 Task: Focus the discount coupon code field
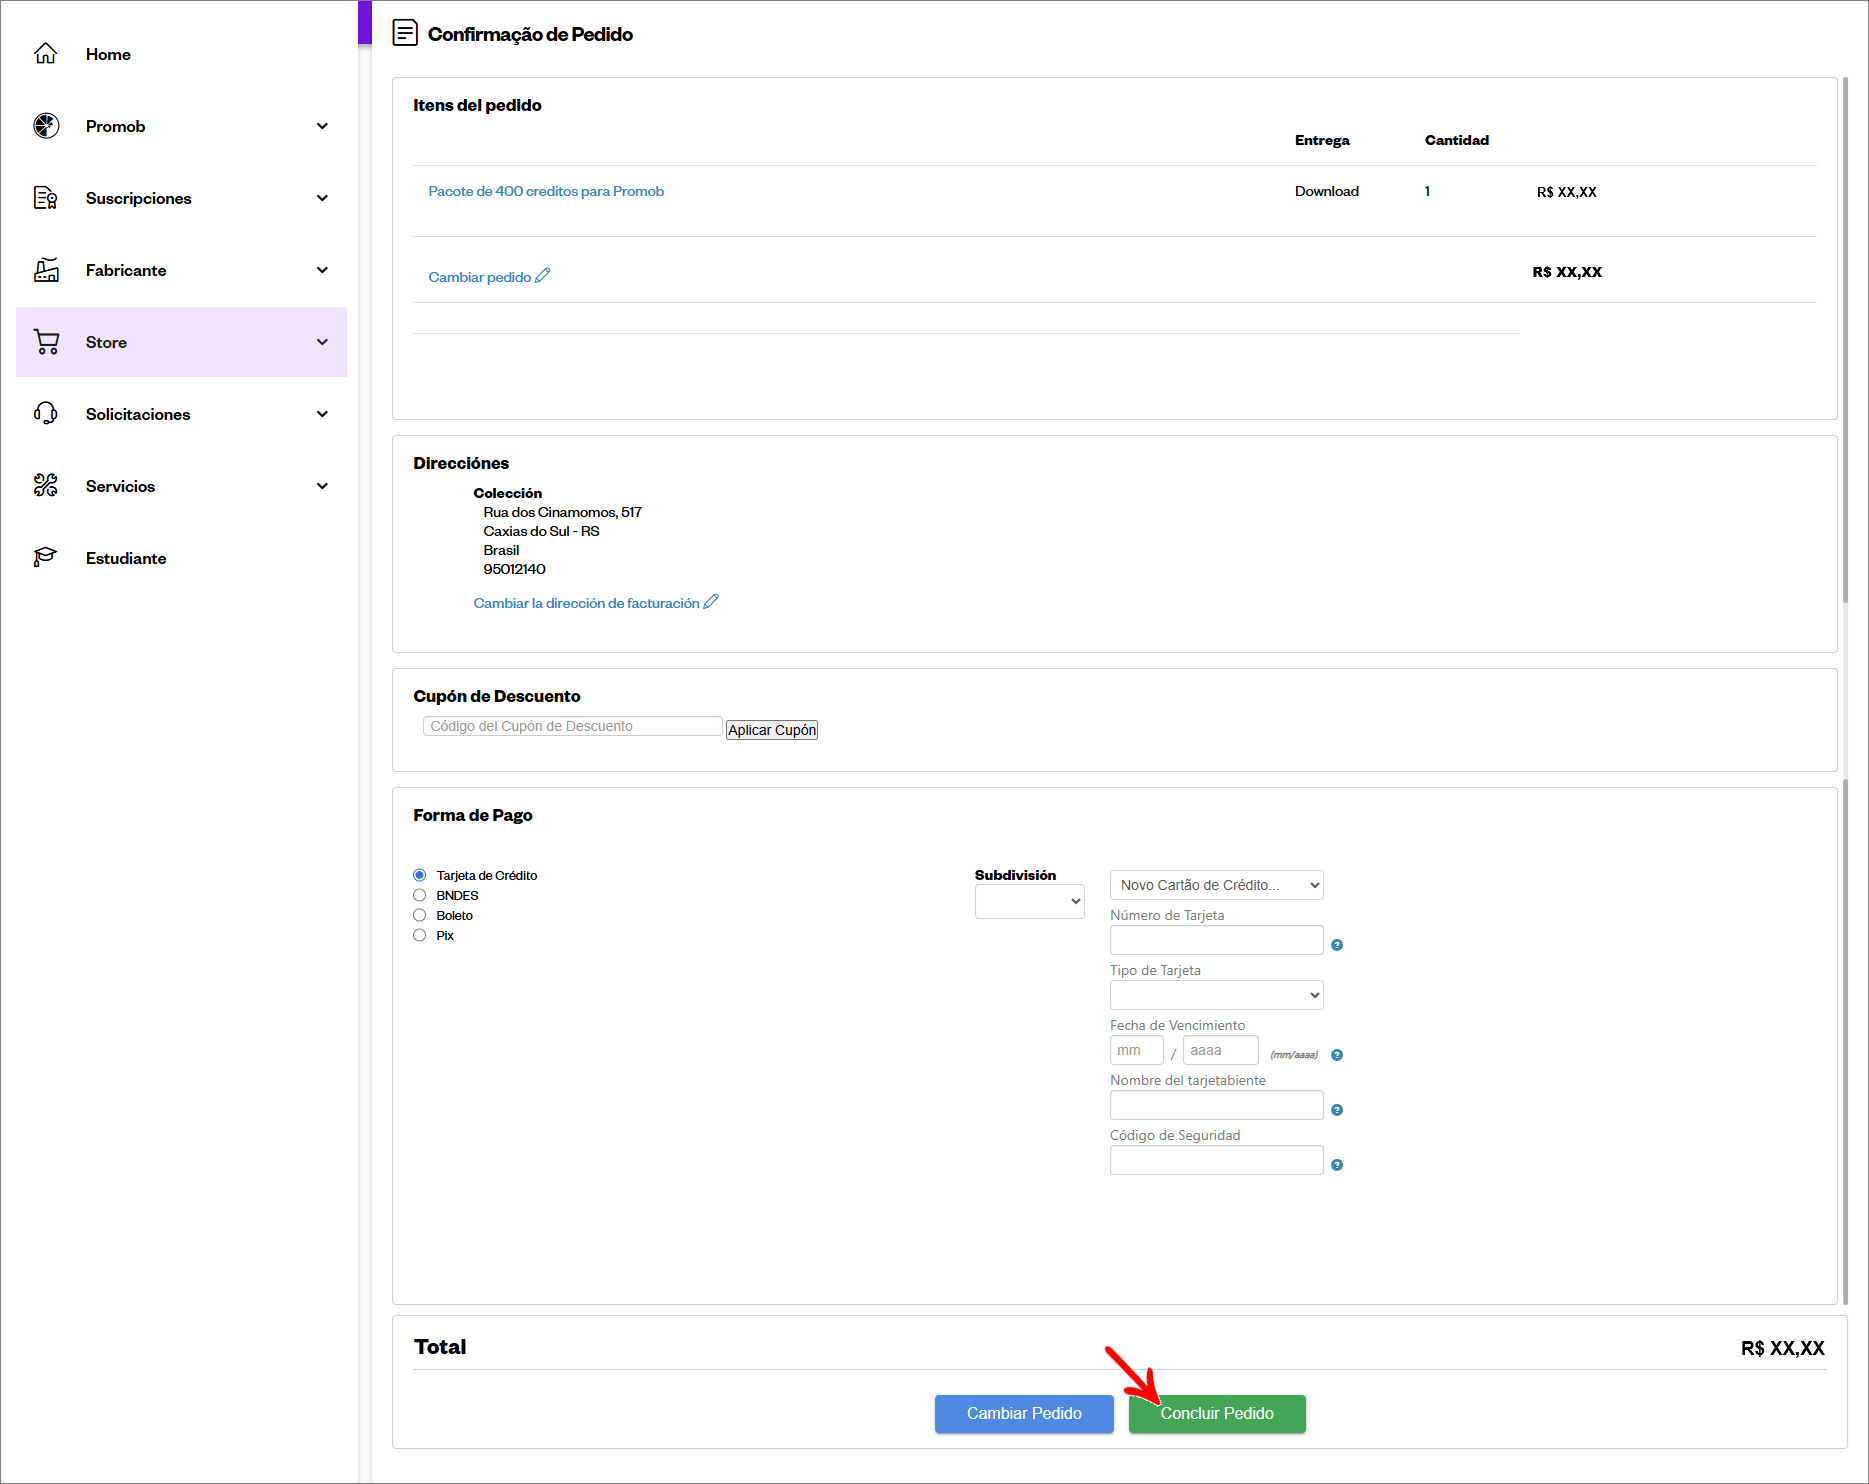572,727
